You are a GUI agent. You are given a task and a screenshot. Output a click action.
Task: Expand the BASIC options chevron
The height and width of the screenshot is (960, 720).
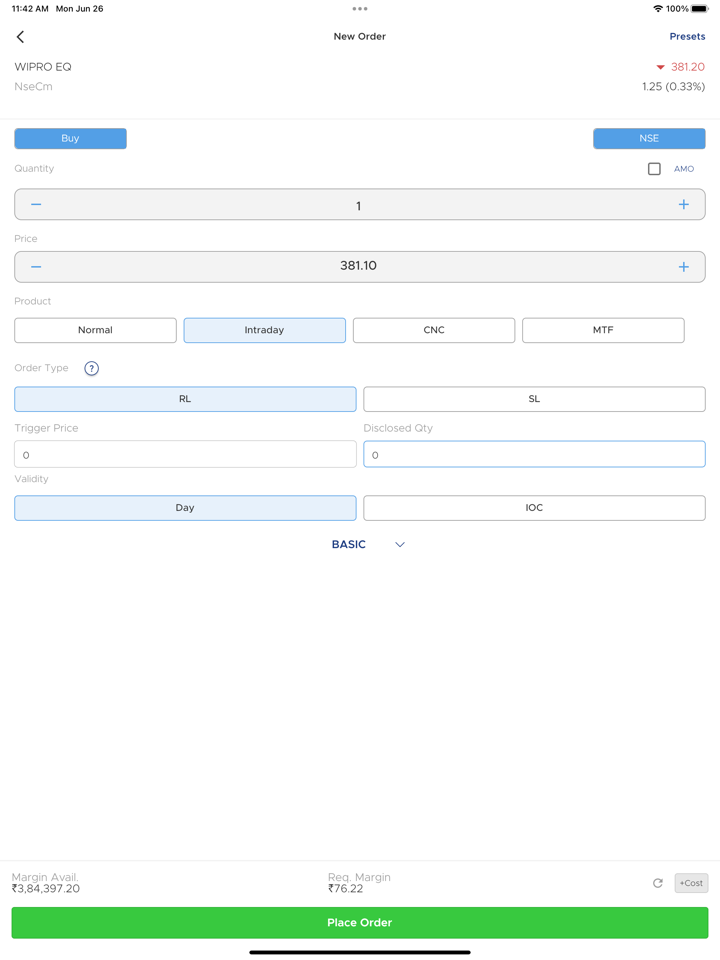pyautogui.click(x=399, y=545)
